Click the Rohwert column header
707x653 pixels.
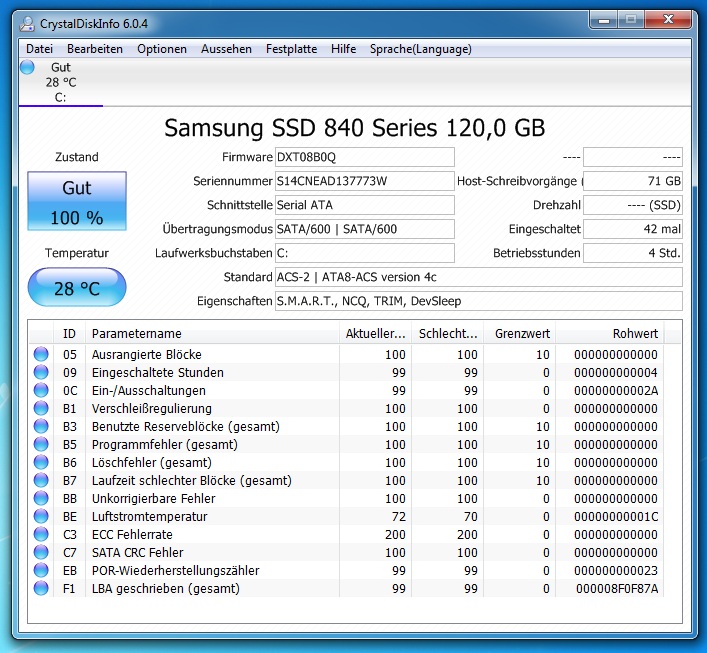[610, 334]
